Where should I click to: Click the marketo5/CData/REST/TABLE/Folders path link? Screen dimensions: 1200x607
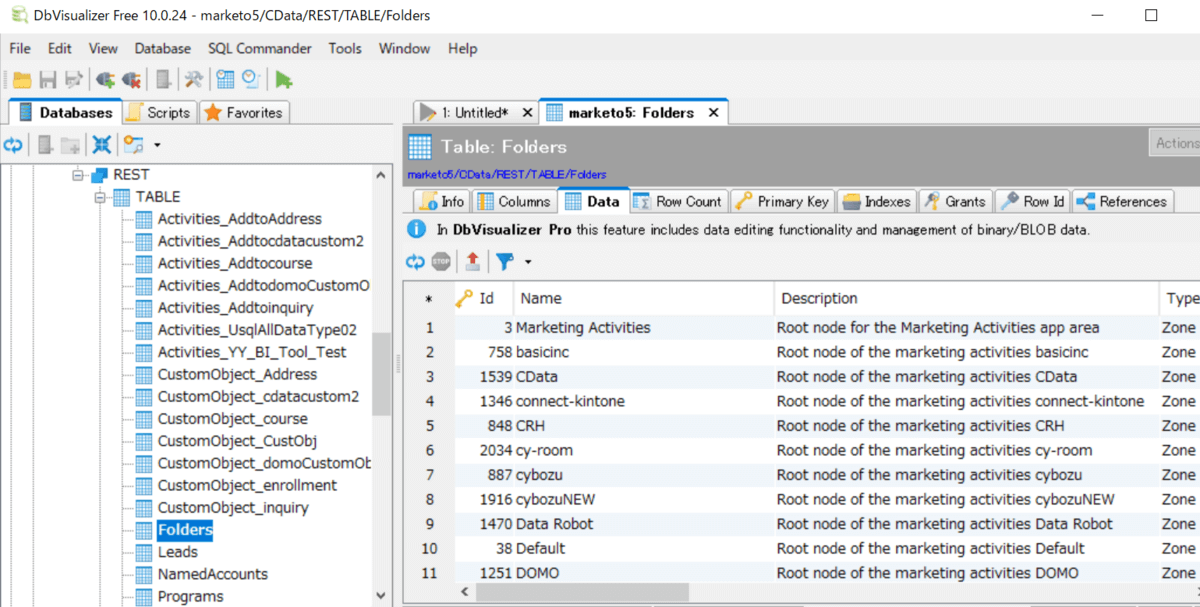(x=506, y=175)
